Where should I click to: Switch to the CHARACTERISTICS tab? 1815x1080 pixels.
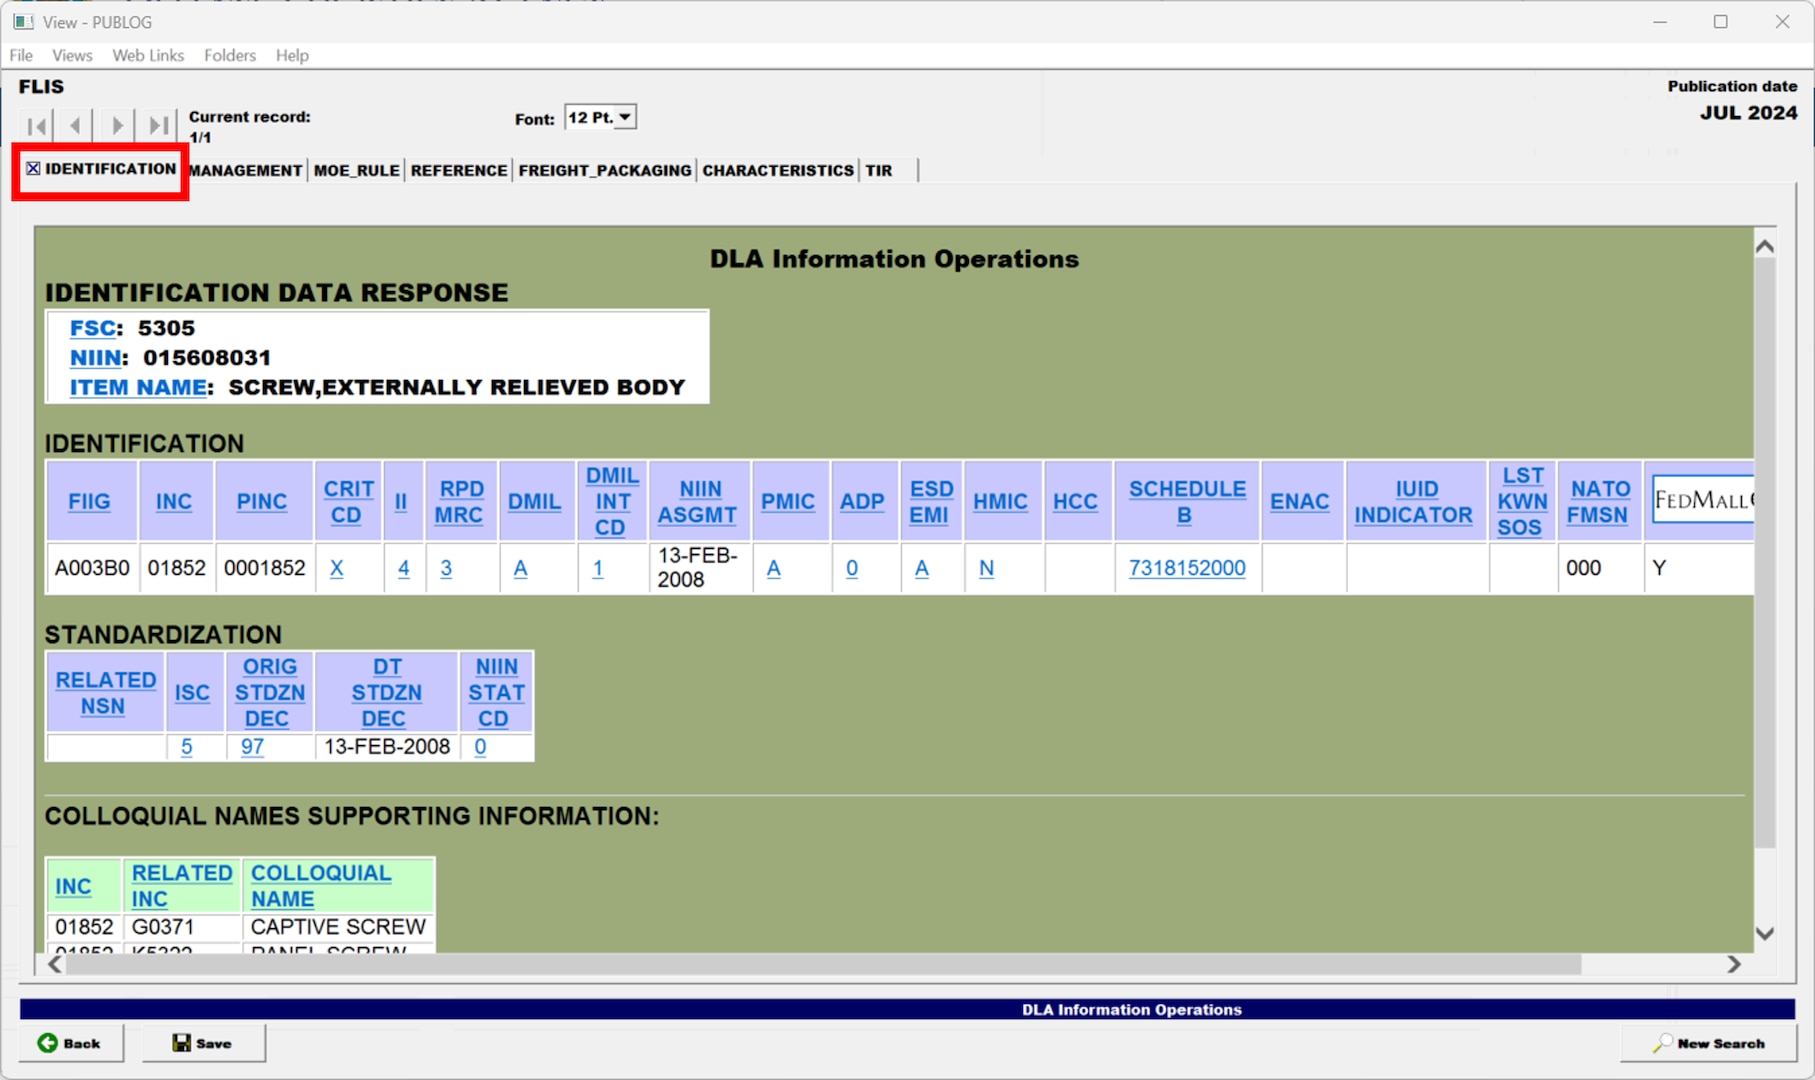click(x=778, y=170)
